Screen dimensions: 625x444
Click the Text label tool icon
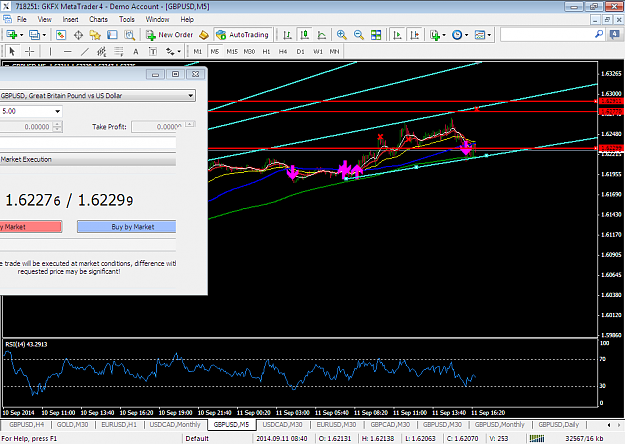tap(153, 51)
